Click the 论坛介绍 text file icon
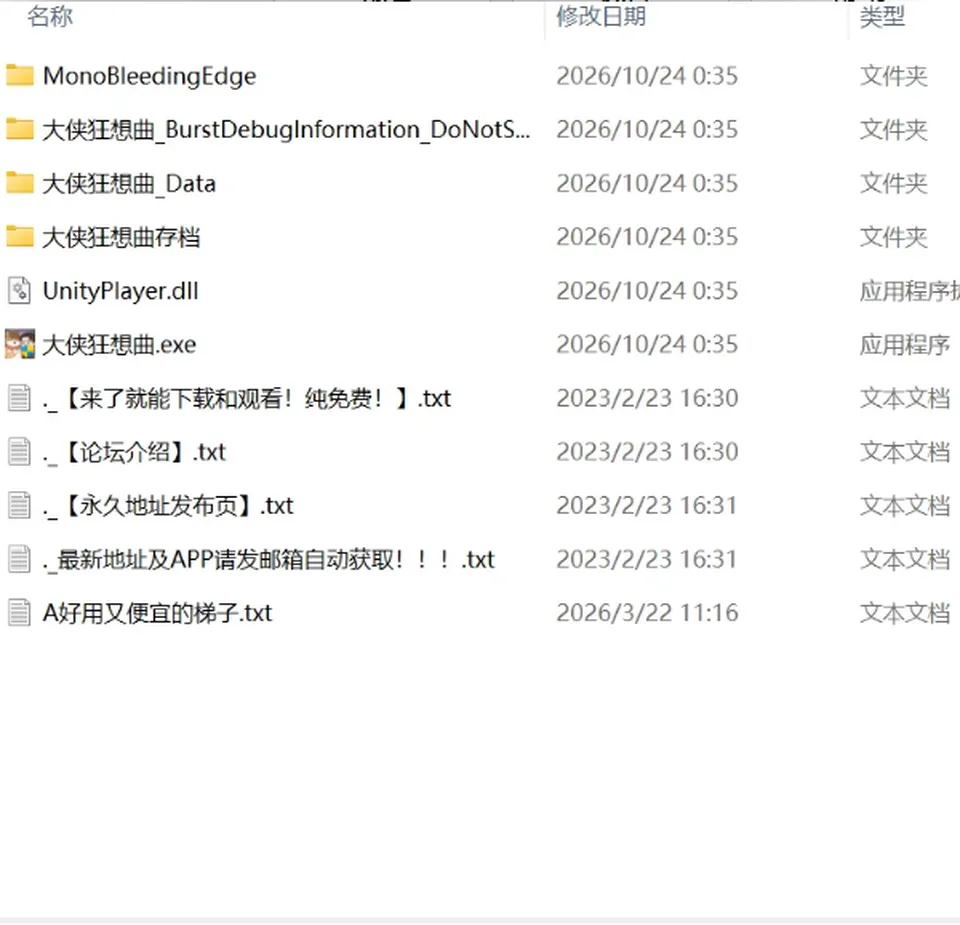The height and width of the screenshot is (925, 960). [20, 452]
